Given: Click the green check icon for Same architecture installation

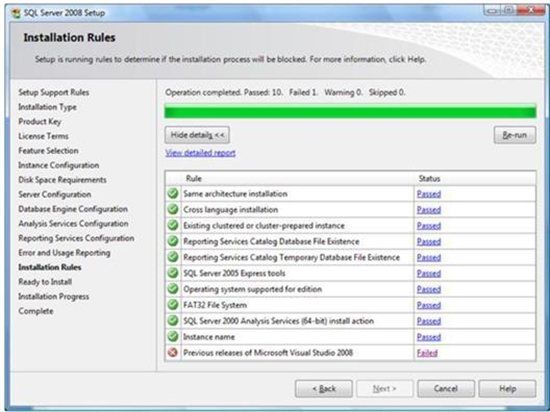Looking at the screenshot, I should click(173, 193).
